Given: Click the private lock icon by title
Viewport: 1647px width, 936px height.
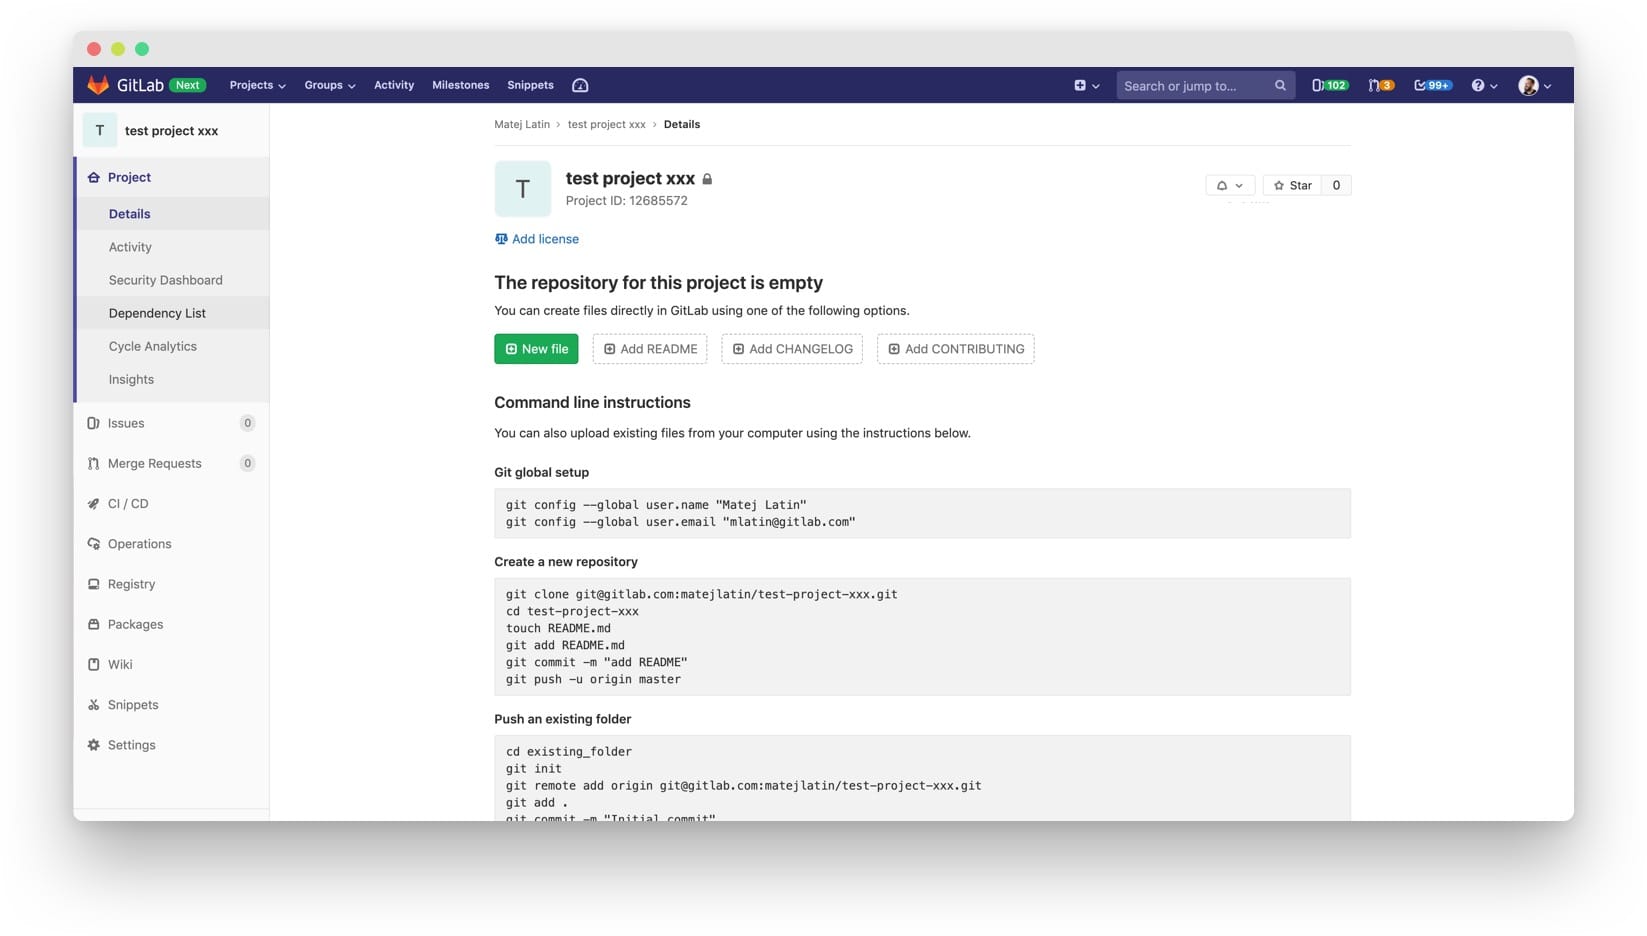Looking at the screenshot, I should pos(707,179).
